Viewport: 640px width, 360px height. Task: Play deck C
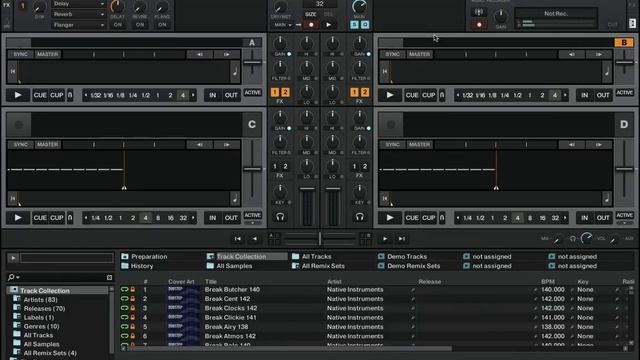[x=18, y=218]
